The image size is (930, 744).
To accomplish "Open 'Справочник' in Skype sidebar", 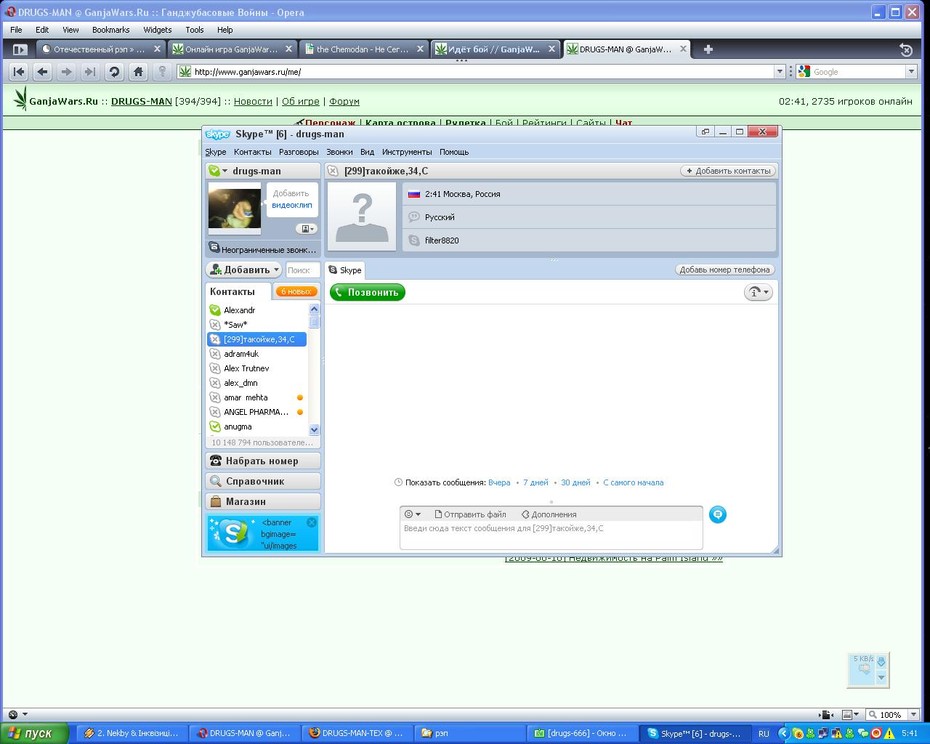I will (x=263, y=481).
